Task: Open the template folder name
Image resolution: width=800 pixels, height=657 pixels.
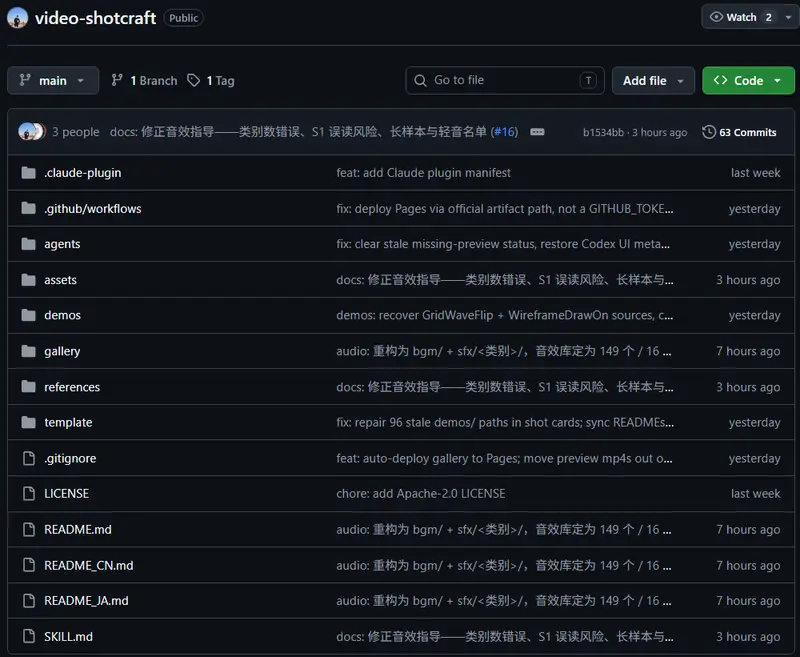Action: 68,422
